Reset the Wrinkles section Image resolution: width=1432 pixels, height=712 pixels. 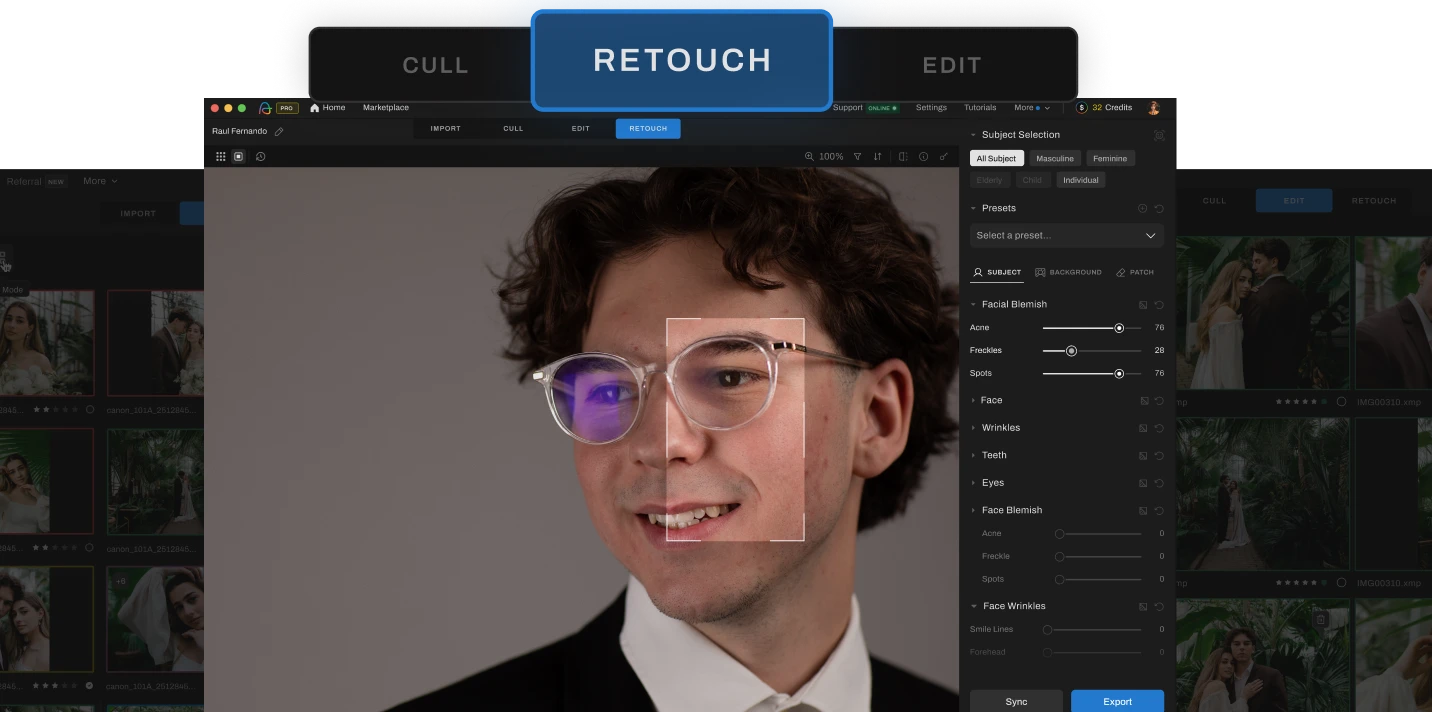click(1159, 428)
